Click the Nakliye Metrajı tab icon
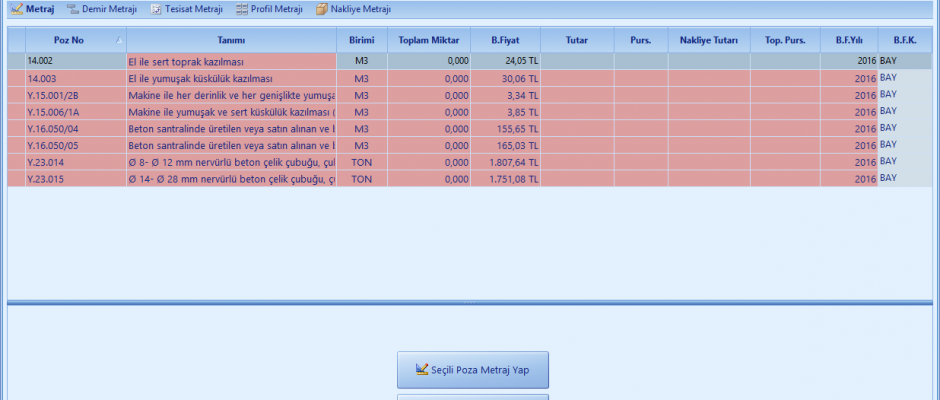Image resolution: width=940 pixels, height=400 pixels. [x=321, y=9]
